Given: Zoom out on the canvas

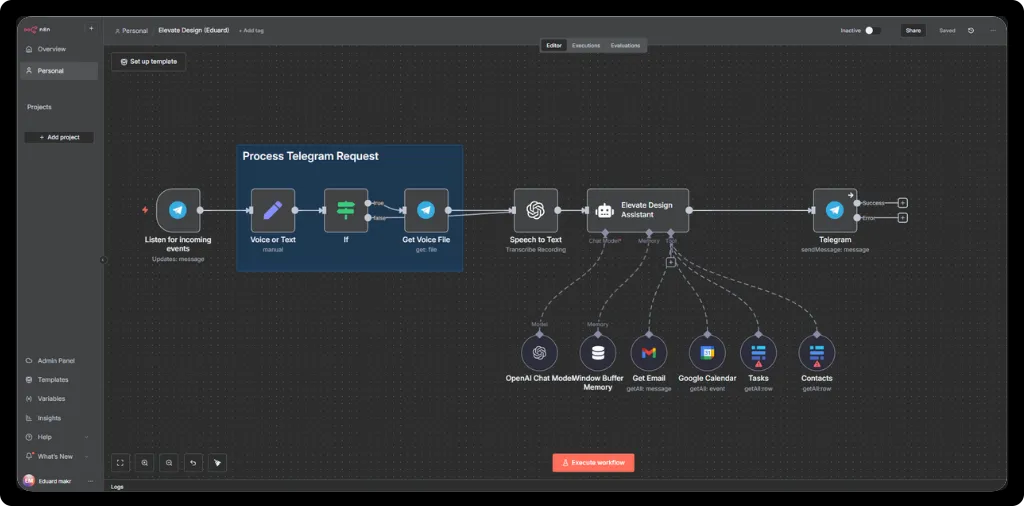Looking at the screenshot, I should pos(168,462).
